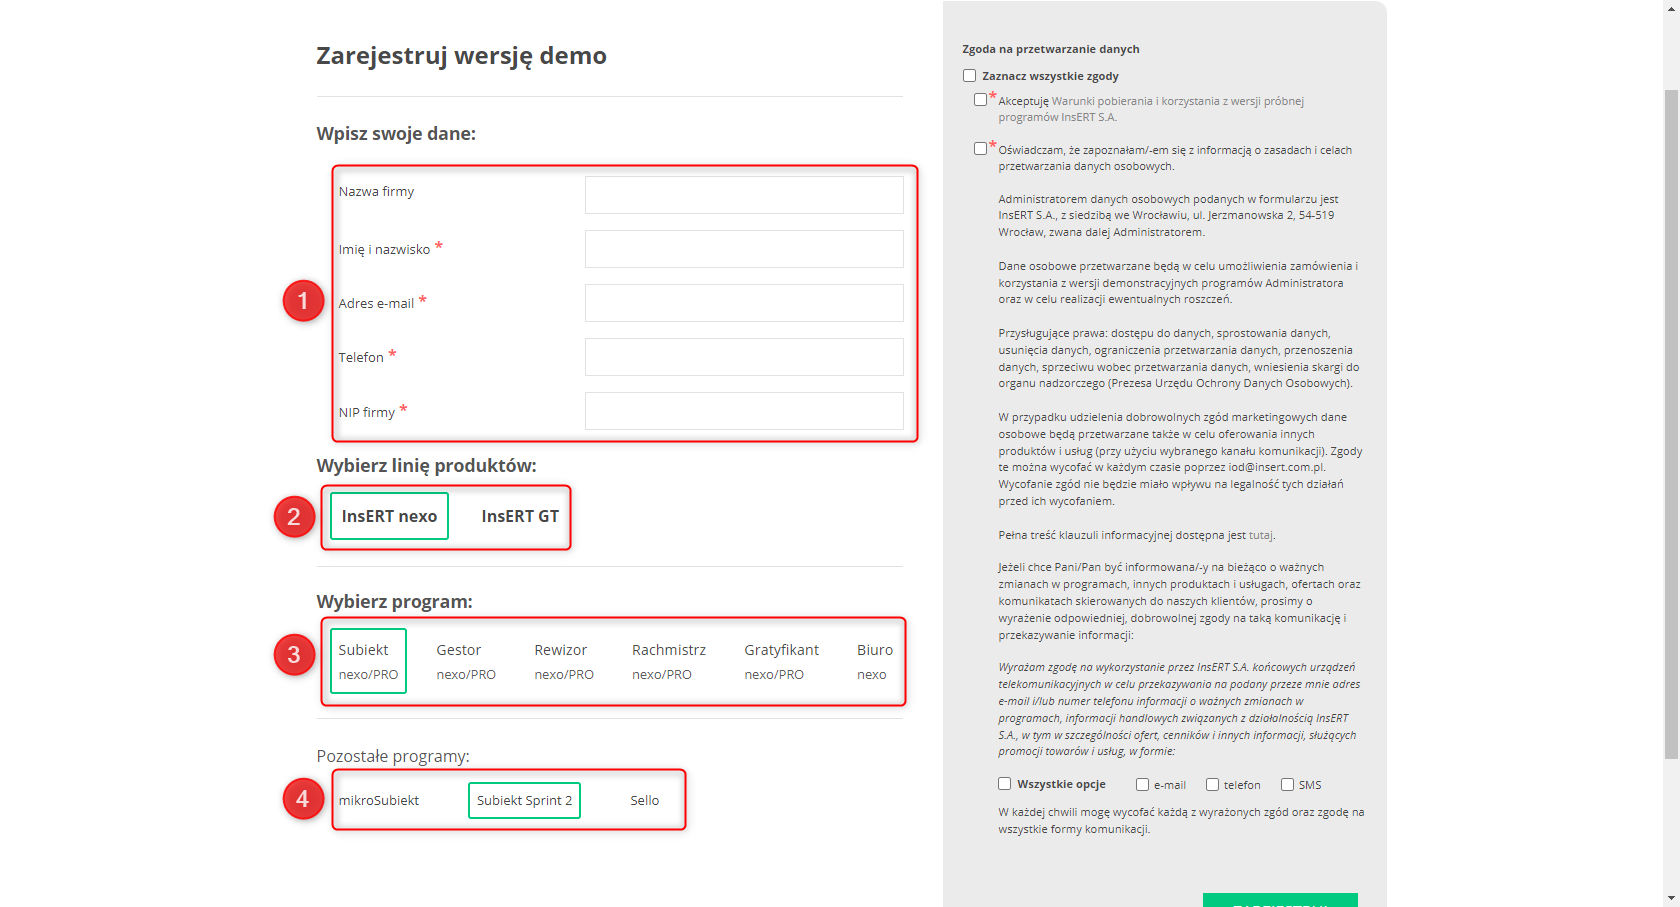
Task: Tick the Akceptuję Warunki pobierania checkbox
Action: (980, 99)
